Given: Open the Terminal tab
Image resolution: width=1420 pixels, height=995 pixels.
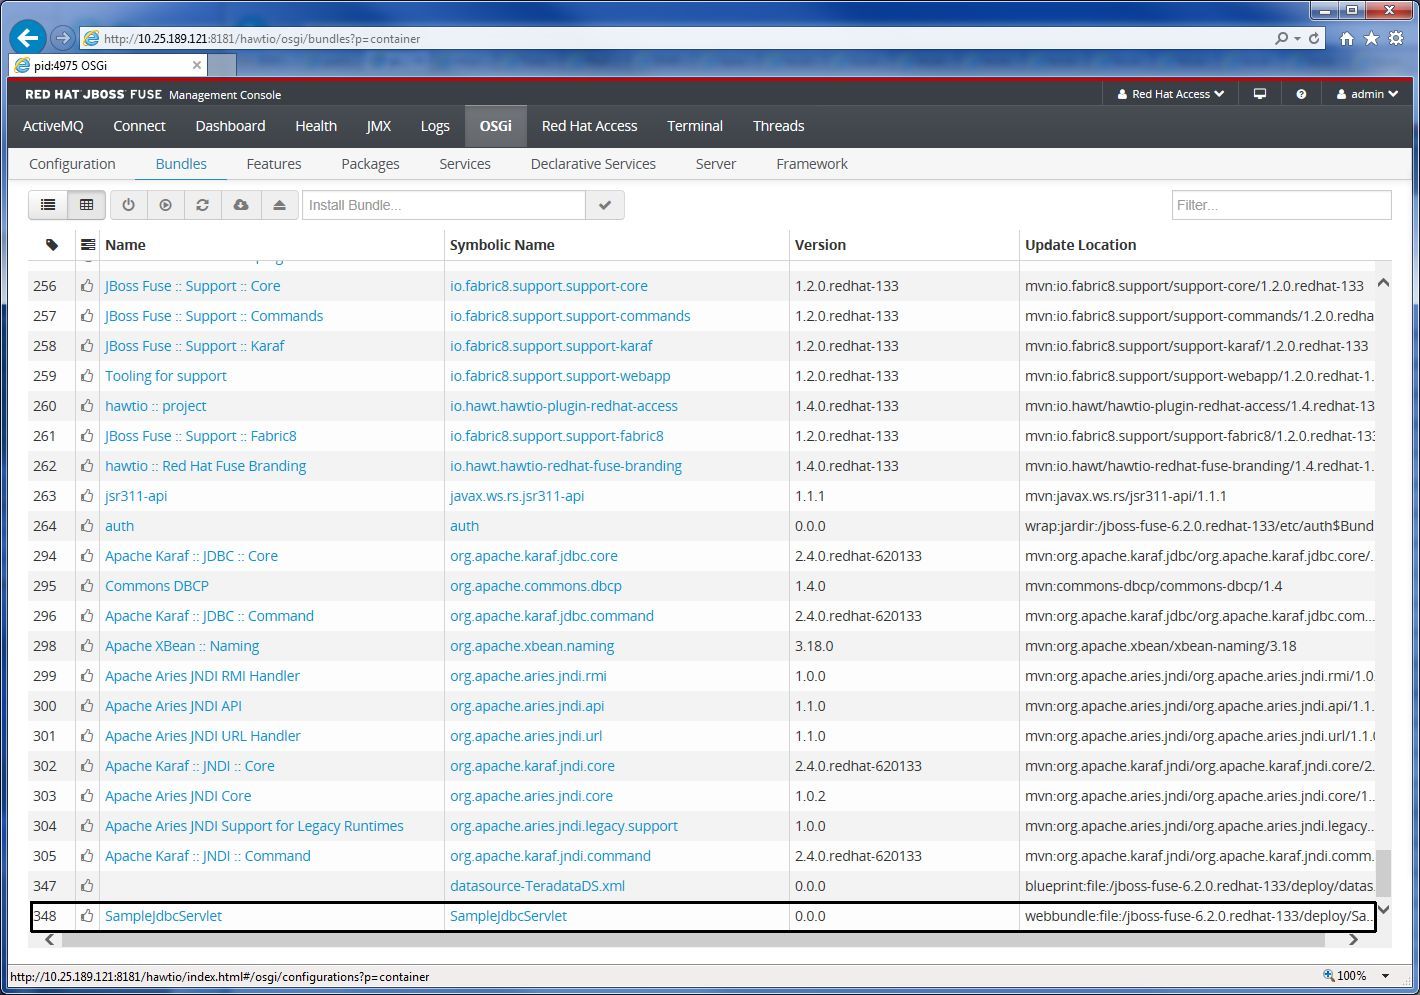Looking at the screenshot, I should 695,126.
